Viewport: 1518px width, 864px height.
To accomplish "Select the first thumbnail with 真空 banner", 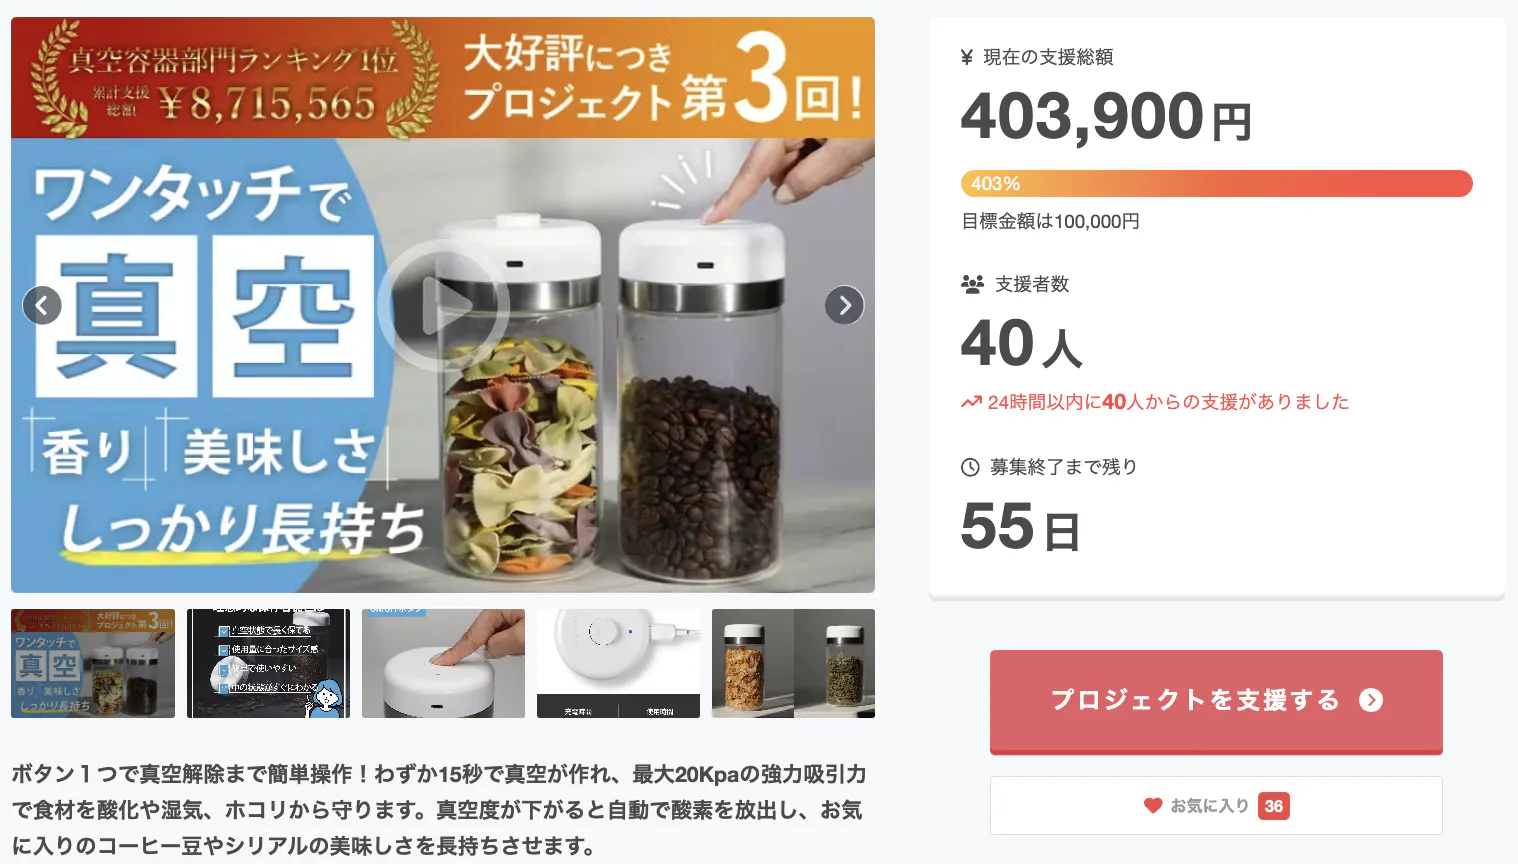I will pyautogui.click(x=93, y=663).
